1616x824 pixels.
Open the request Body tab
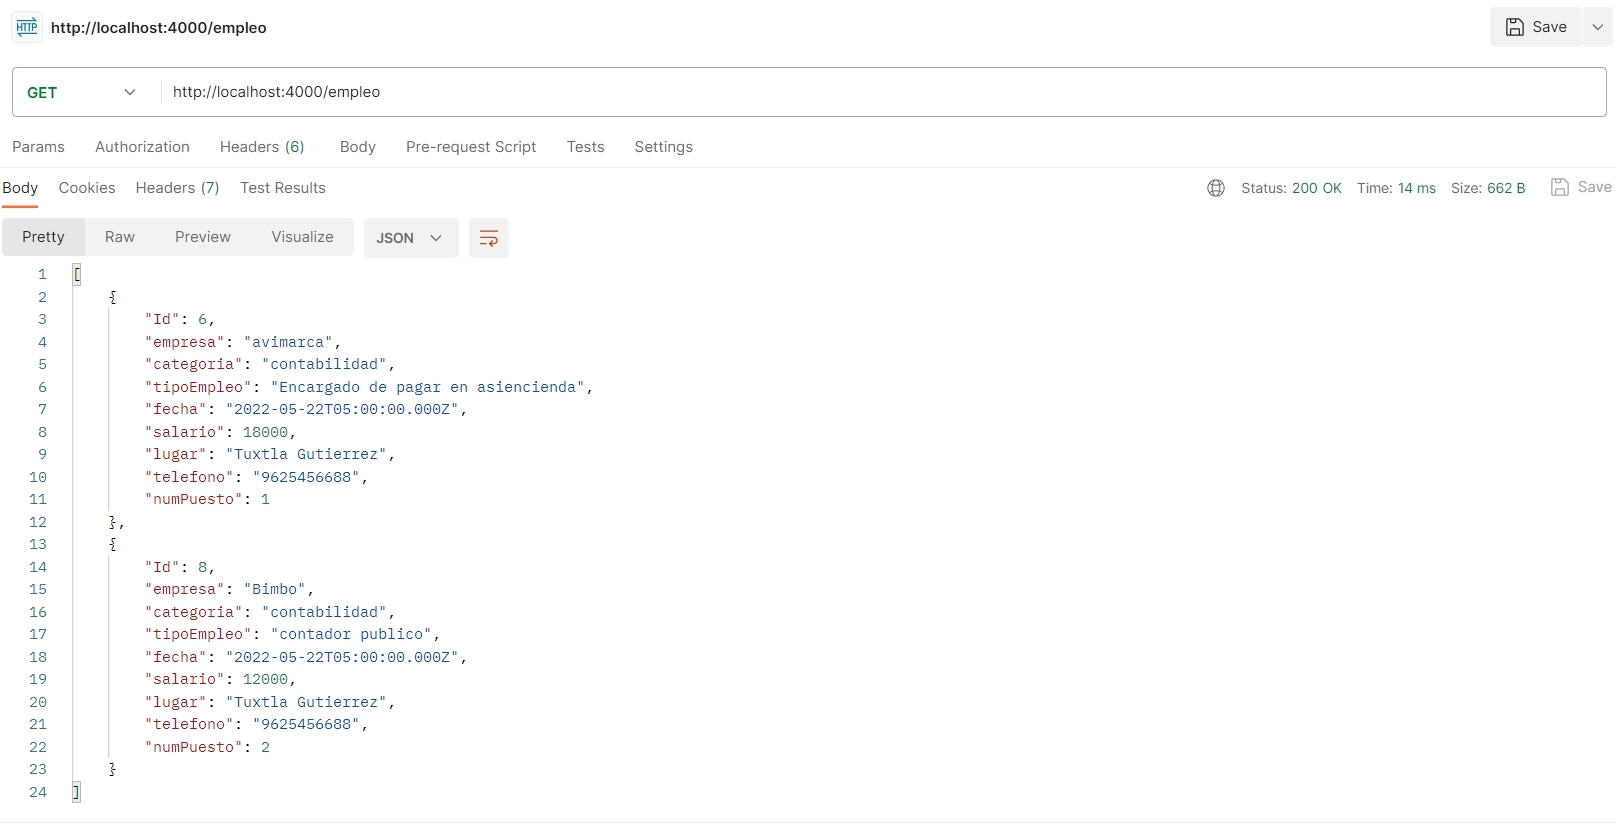click(357, 147)
